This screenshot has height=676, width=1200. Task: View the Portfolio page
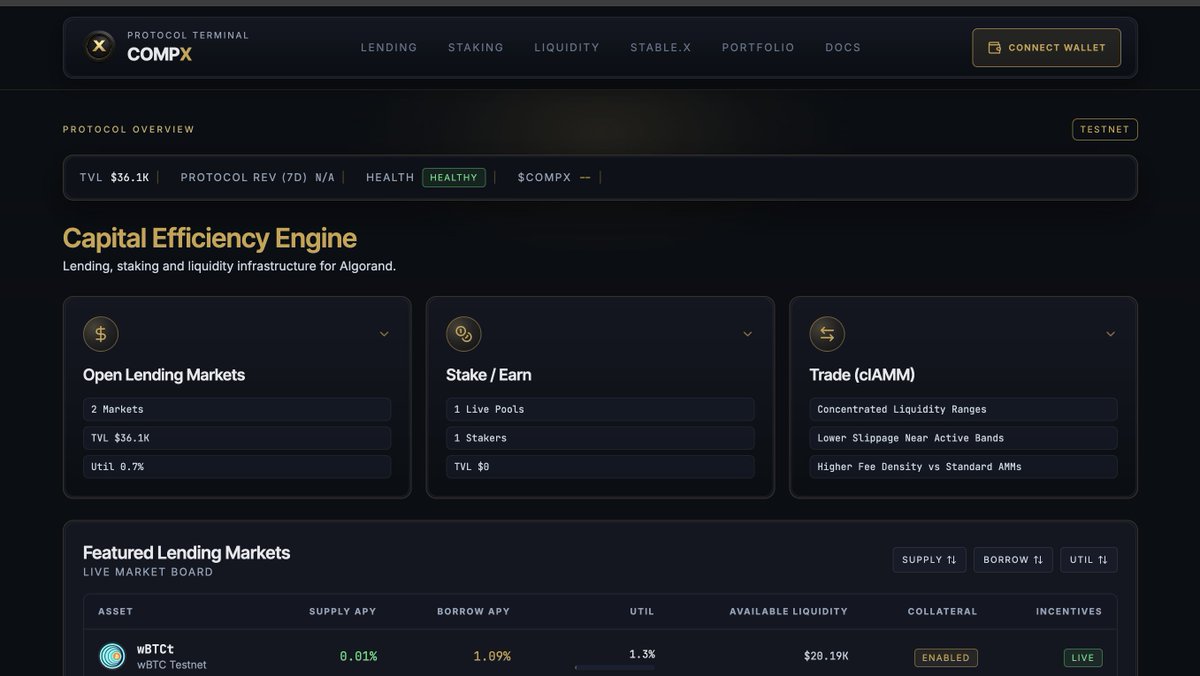(x=758, y=47)
